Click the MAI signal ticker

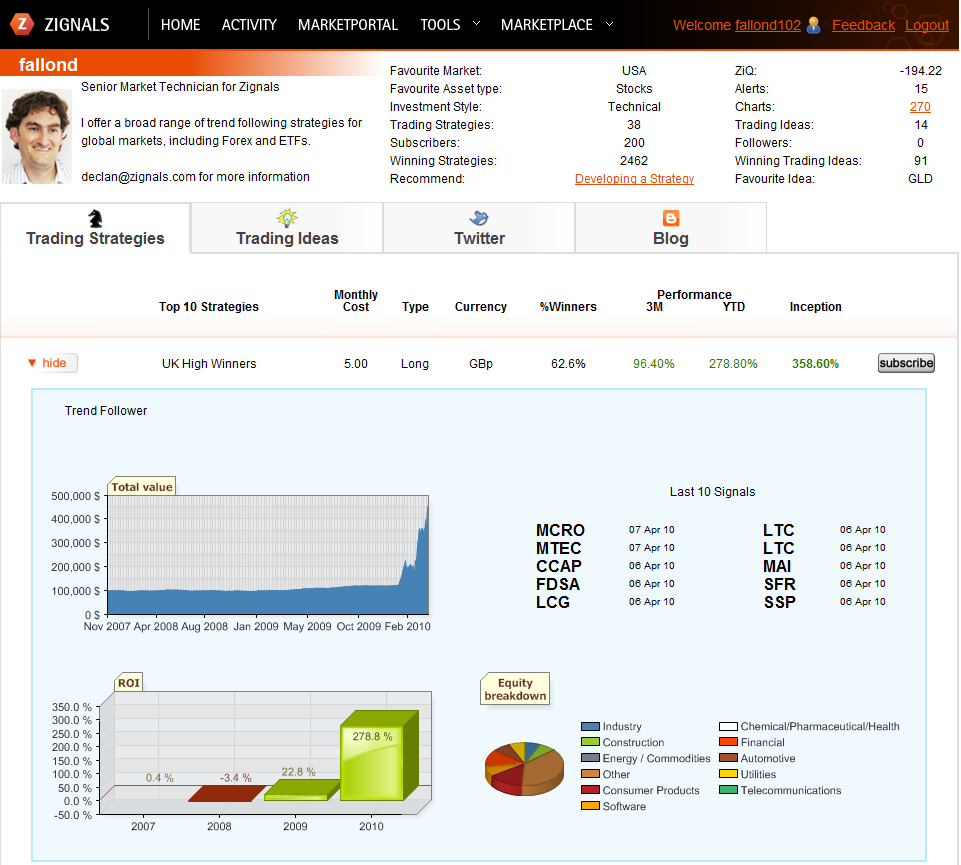click(777, 566)
